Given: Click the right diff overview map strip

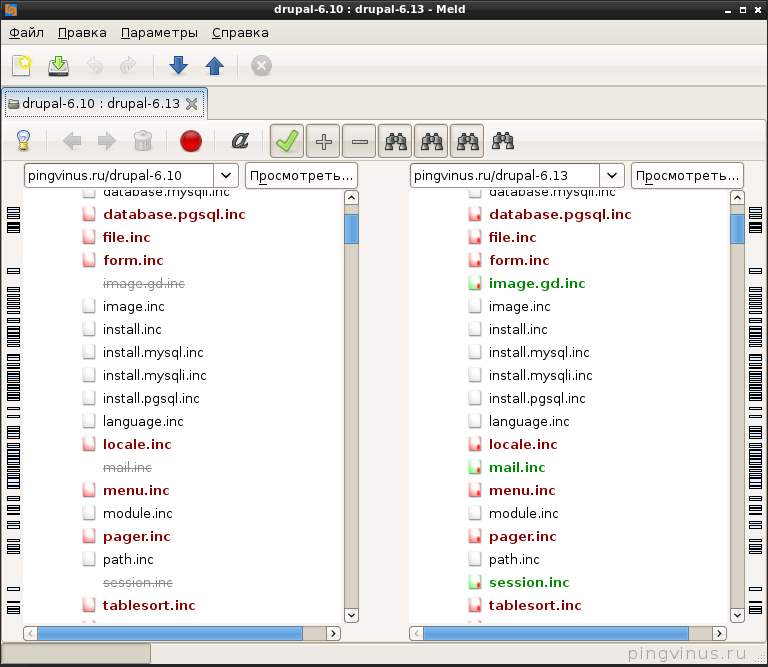Looking at the screenshot, I should click(x=755, y=409).
